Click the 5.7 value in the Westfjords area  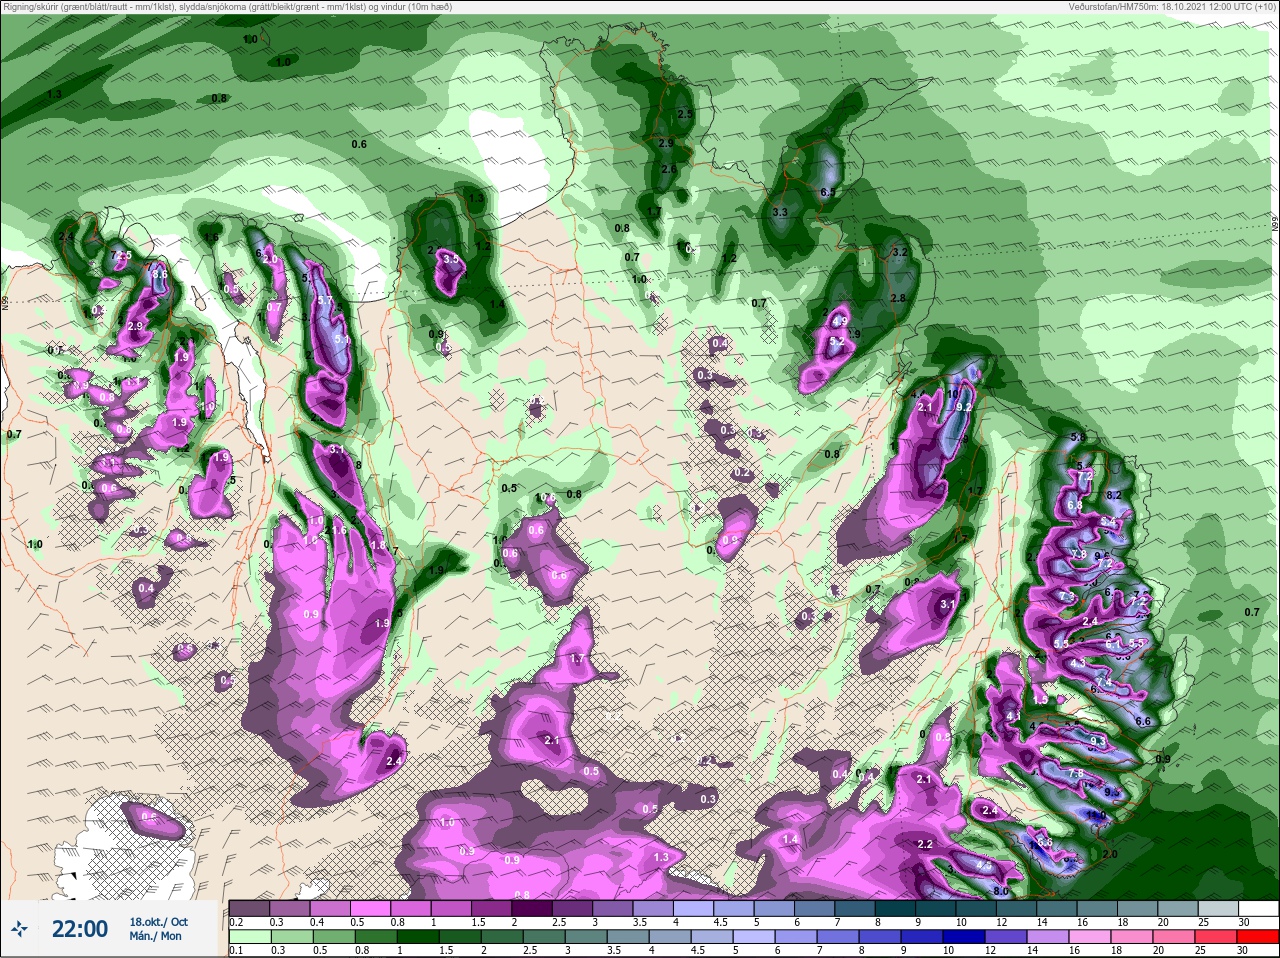point(324,300)
